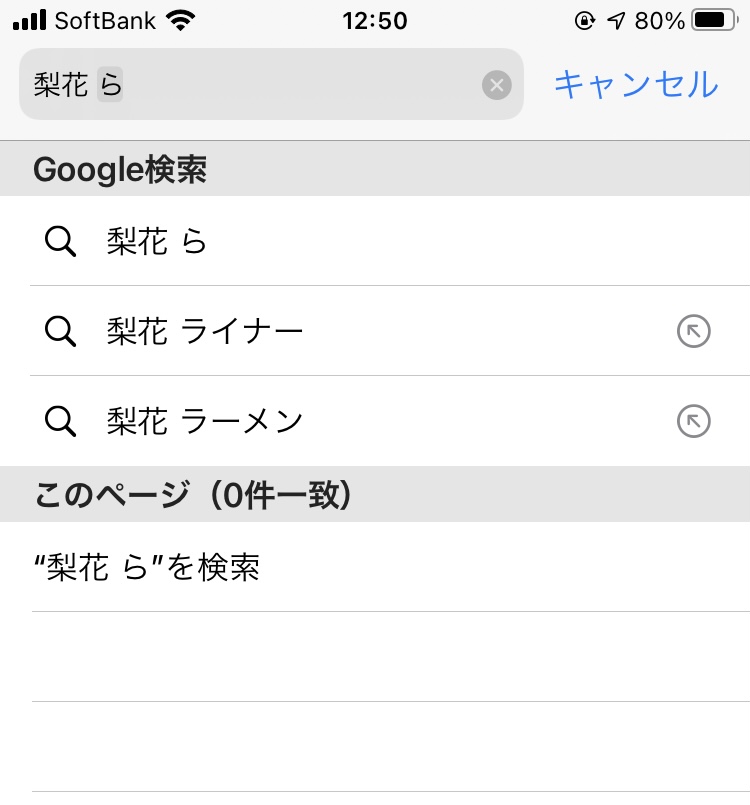Tap the cellular signal bars icon
Screen dimensions: 750x805
click(30, 20)
